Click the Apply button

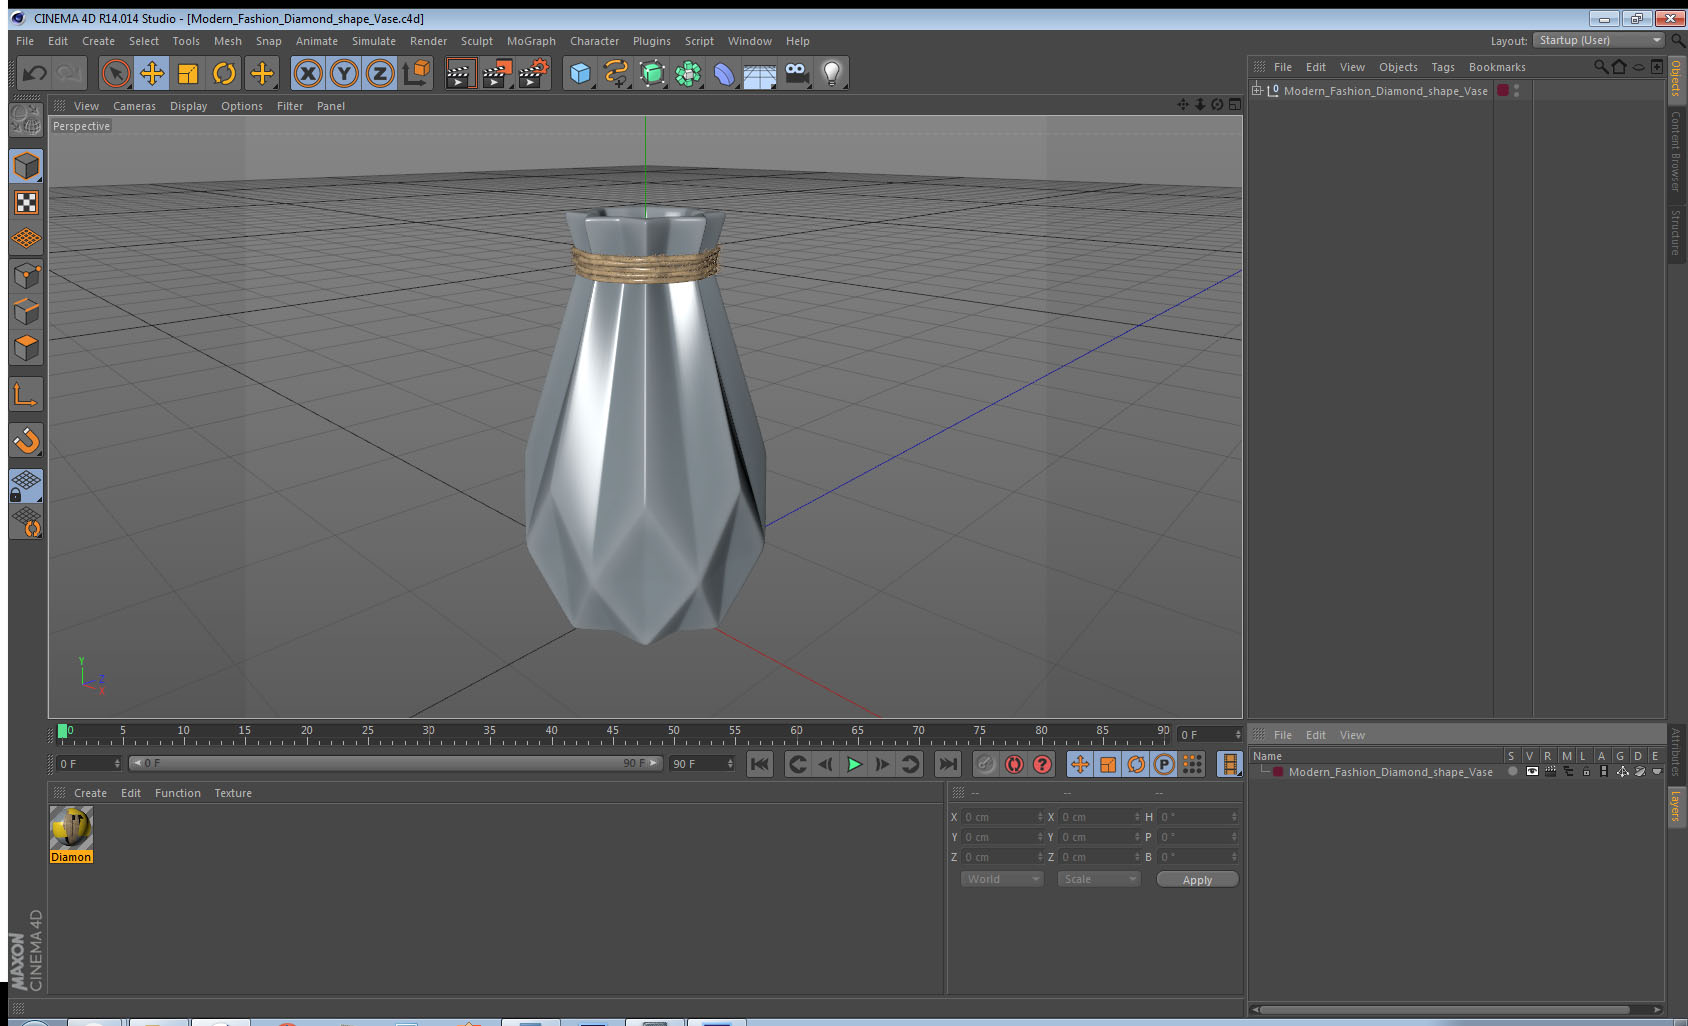coord(1197,879)
